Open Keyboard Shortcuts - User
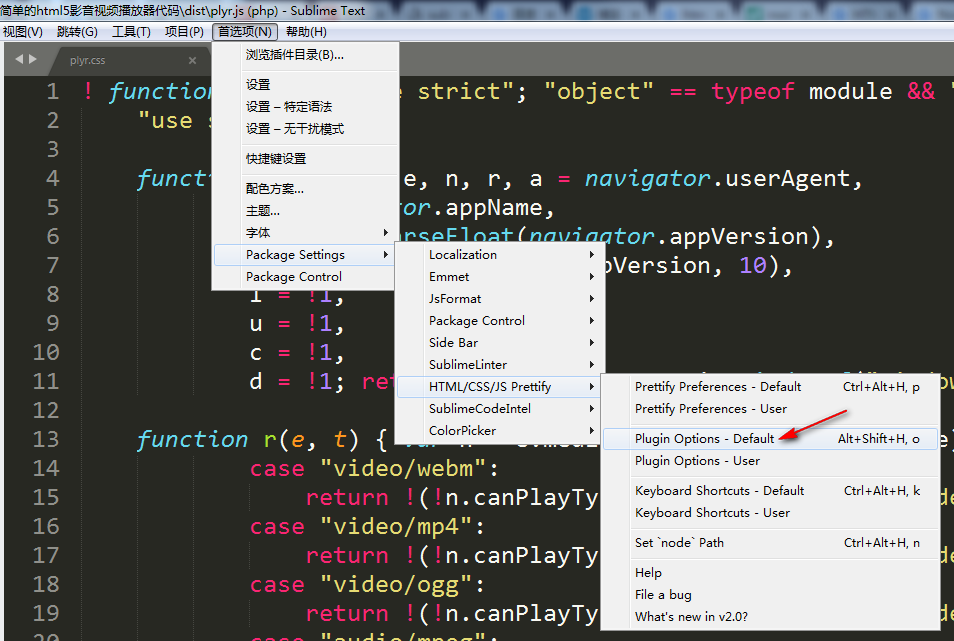 pos(770,512)
